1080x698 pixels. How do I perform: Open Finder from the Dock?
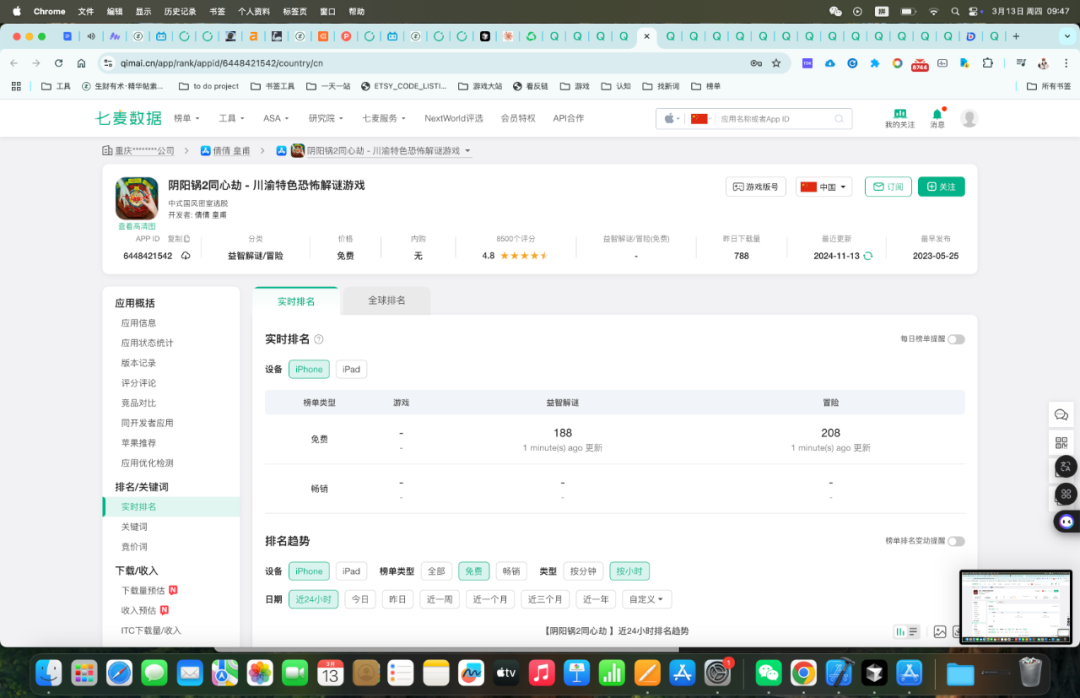coord(48,673)
